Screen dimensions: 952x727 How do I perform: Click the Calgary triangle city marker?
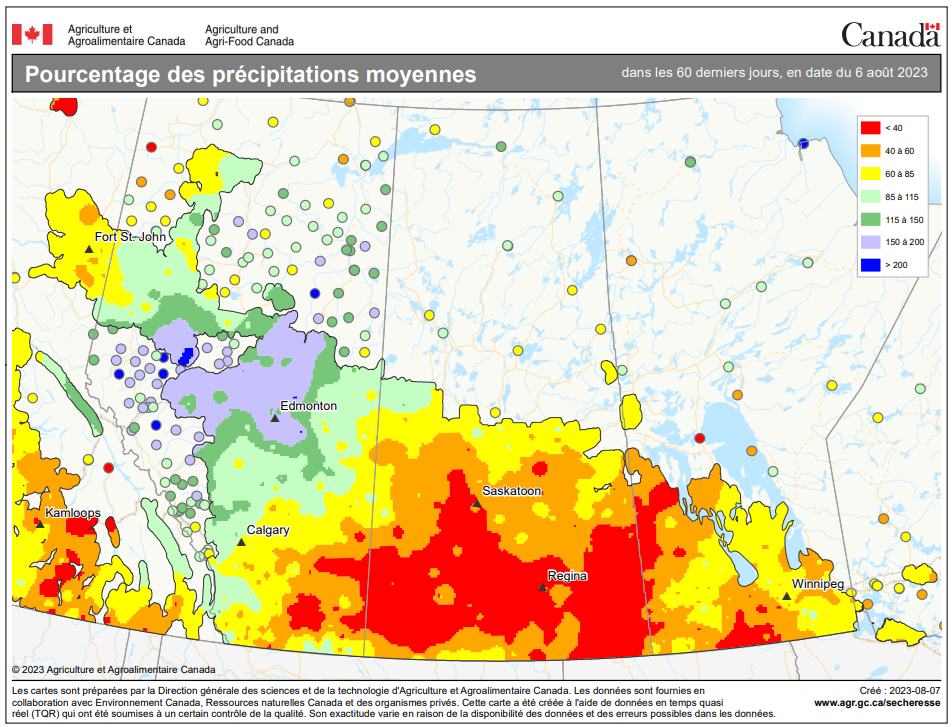point(241,542)
